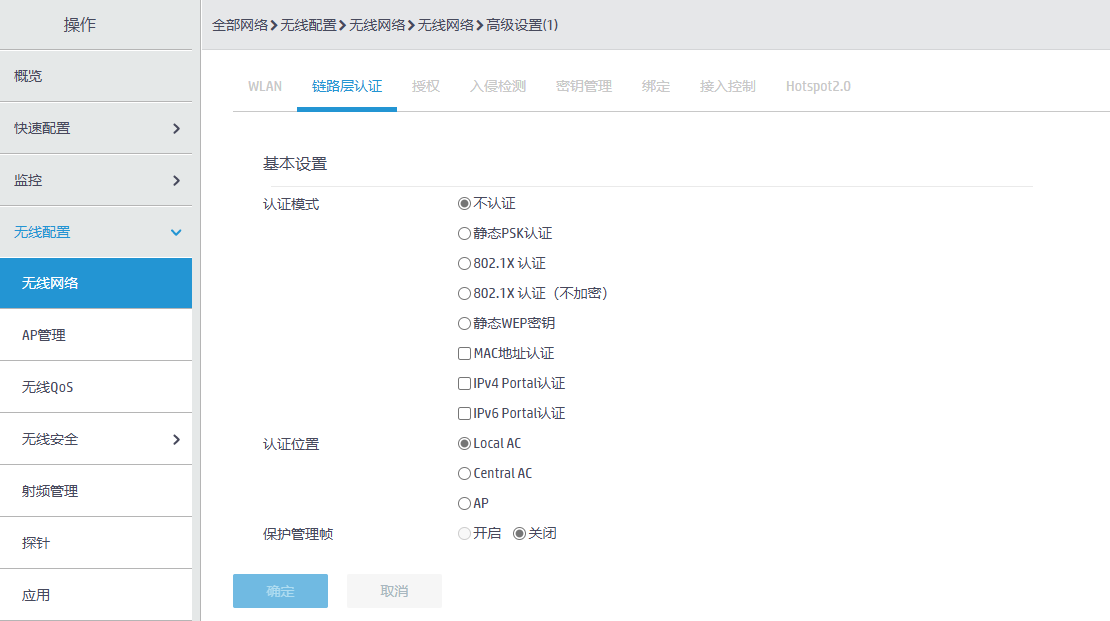Image resolution: width=1110 pixels, height=621 pixels.
Task: Set 保护管理帧 to 关闭
Action: point(520,533)
